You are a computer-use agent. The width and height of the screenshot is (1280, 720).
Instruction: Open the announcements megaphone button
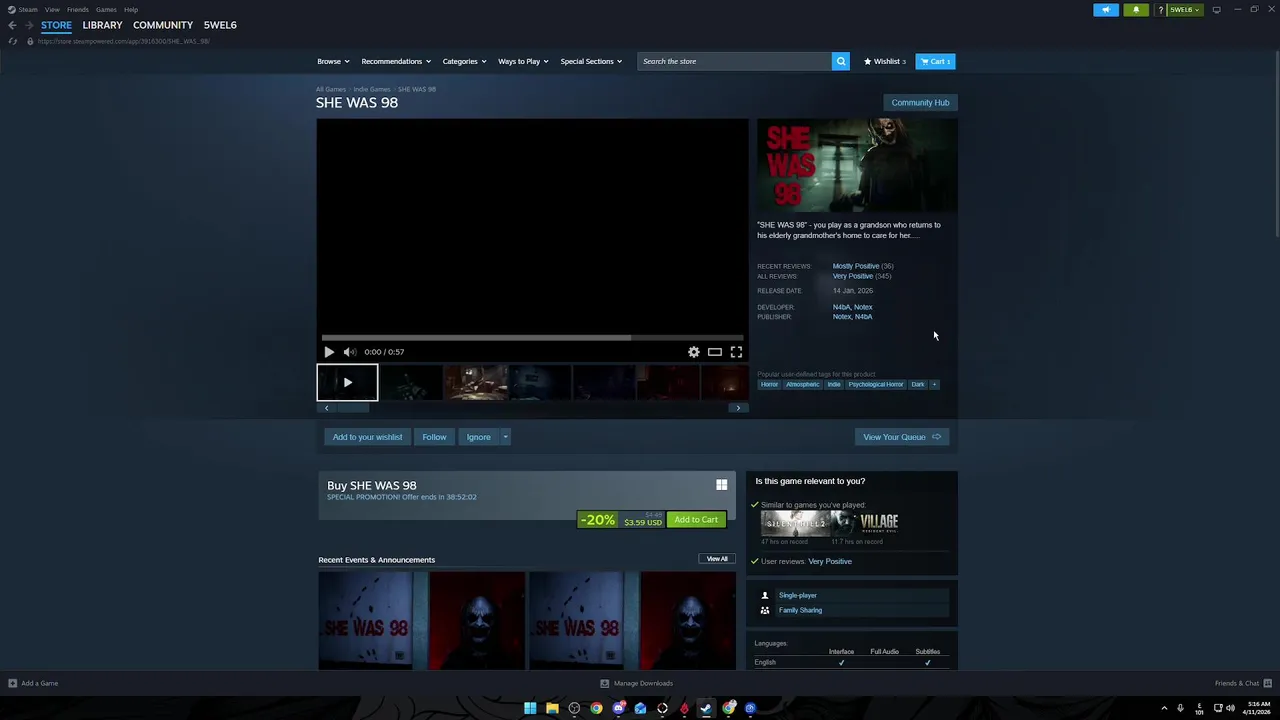coord(1106,10)
